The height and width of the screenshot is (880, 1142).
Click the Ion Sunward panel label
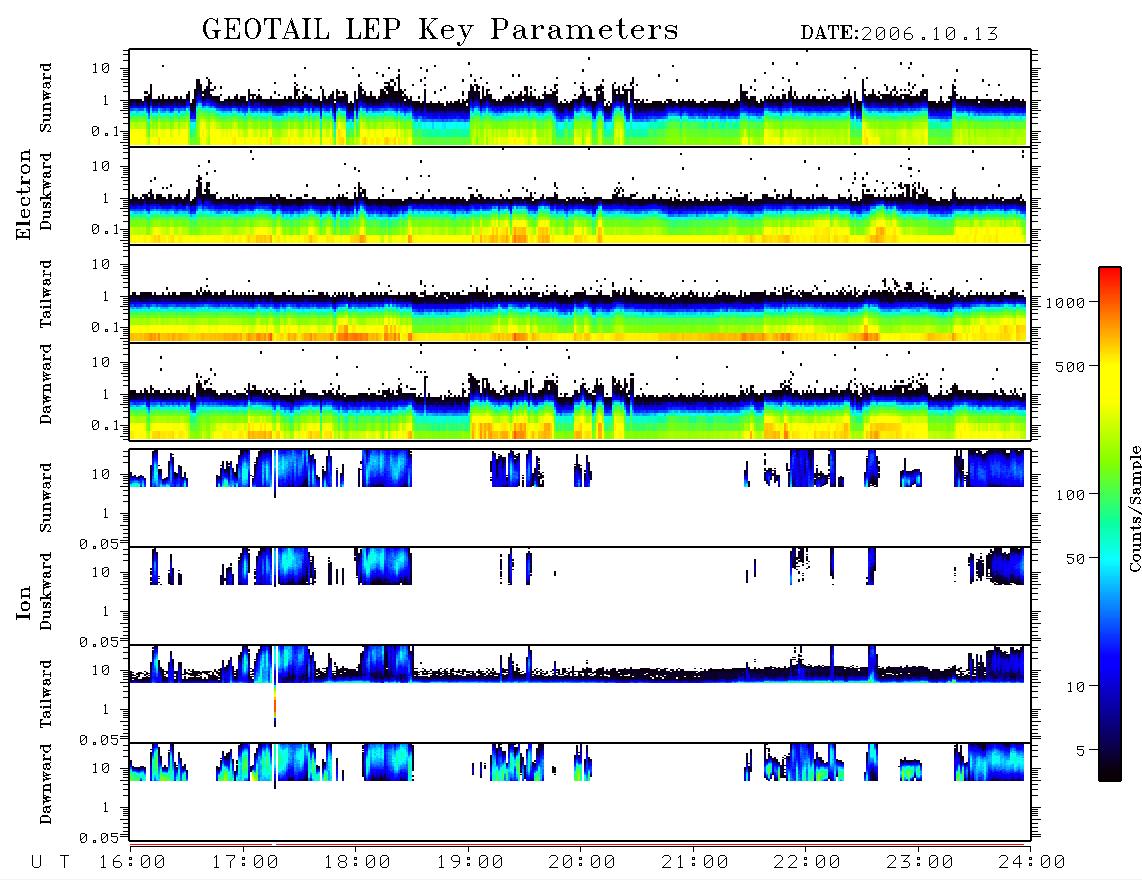click(x=46, y=498)
